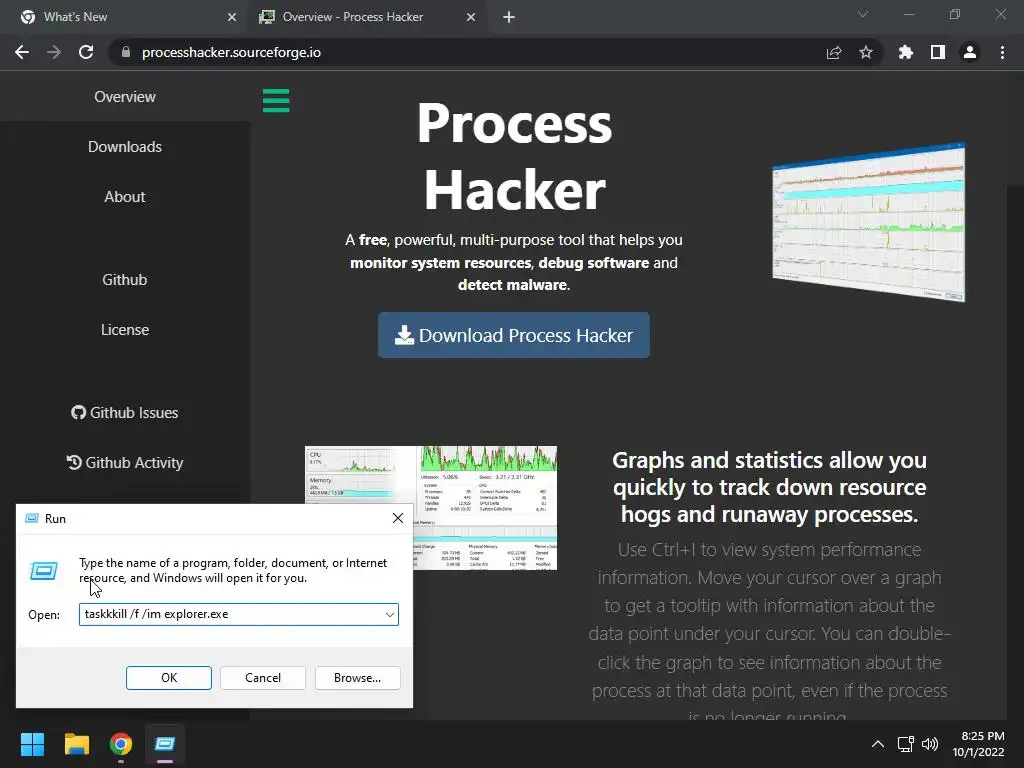This screenshot has width=1024, height=768.
Task: Close the Overview - Process Hacker tab
Action: point(471,17)
